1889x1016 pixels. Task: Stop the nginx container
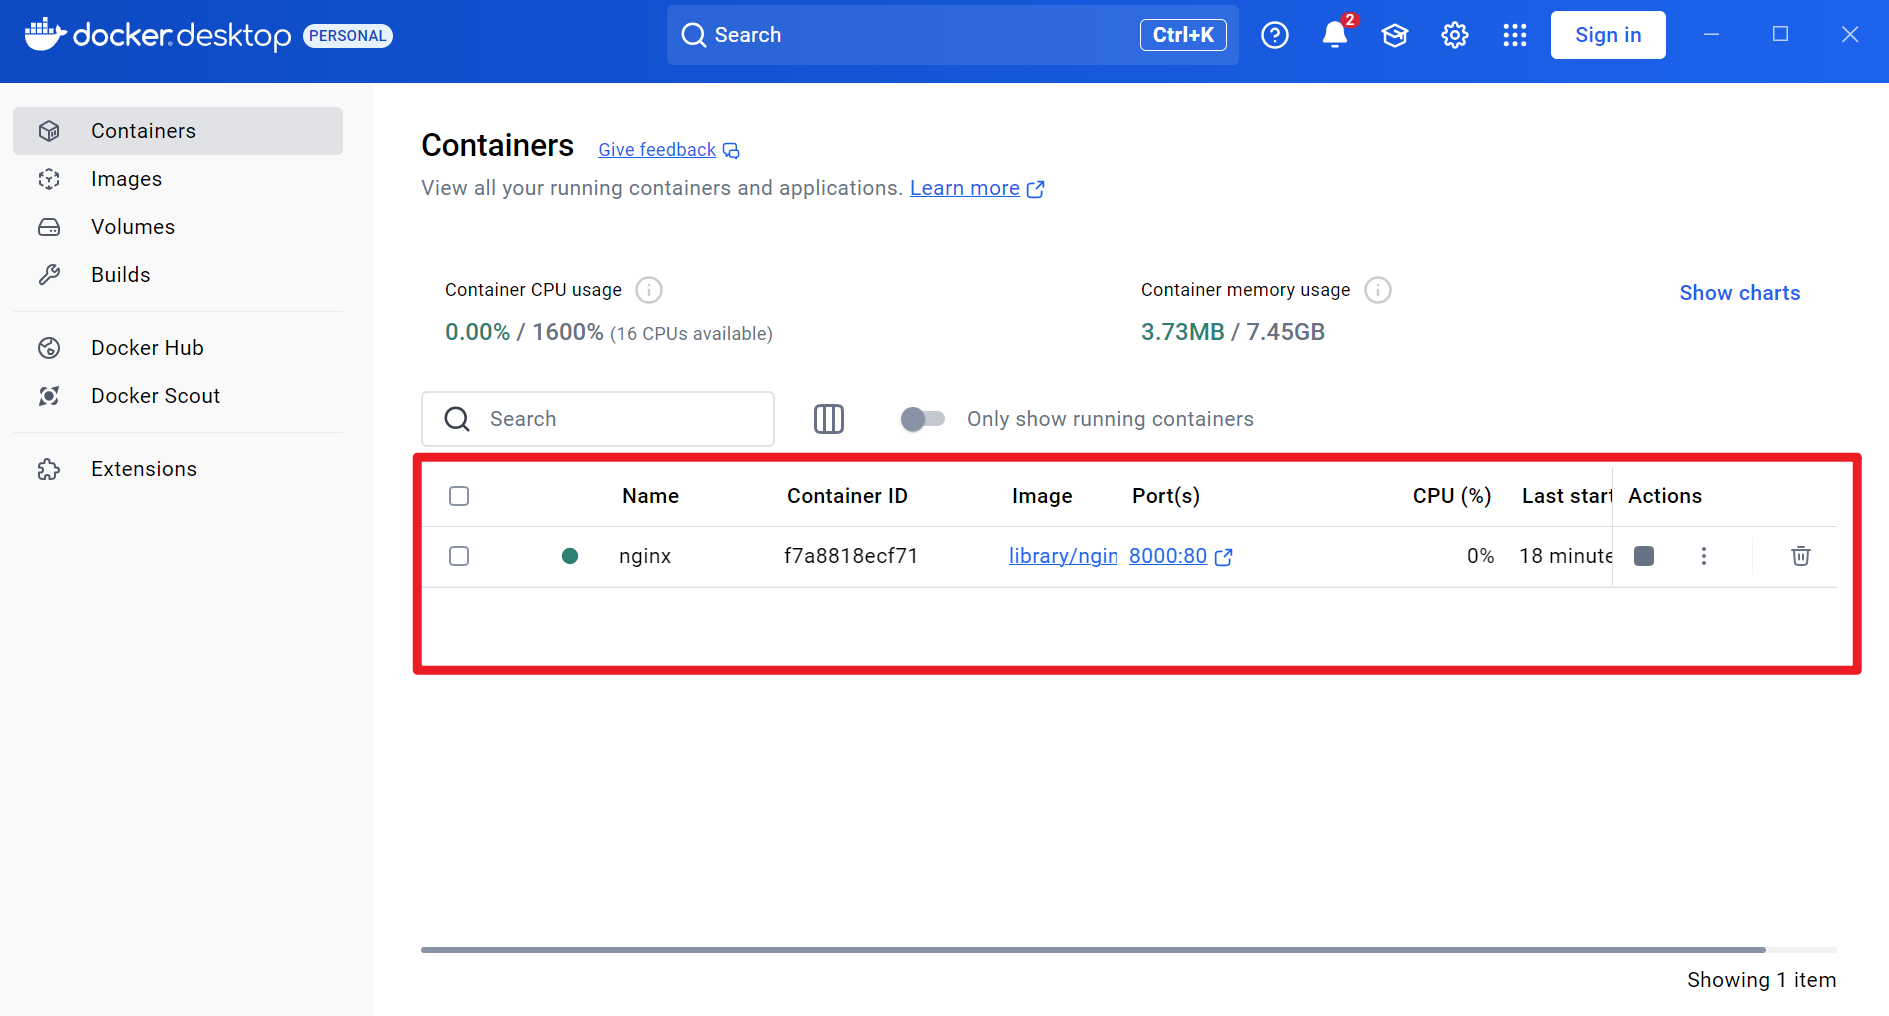(1643, 556)
